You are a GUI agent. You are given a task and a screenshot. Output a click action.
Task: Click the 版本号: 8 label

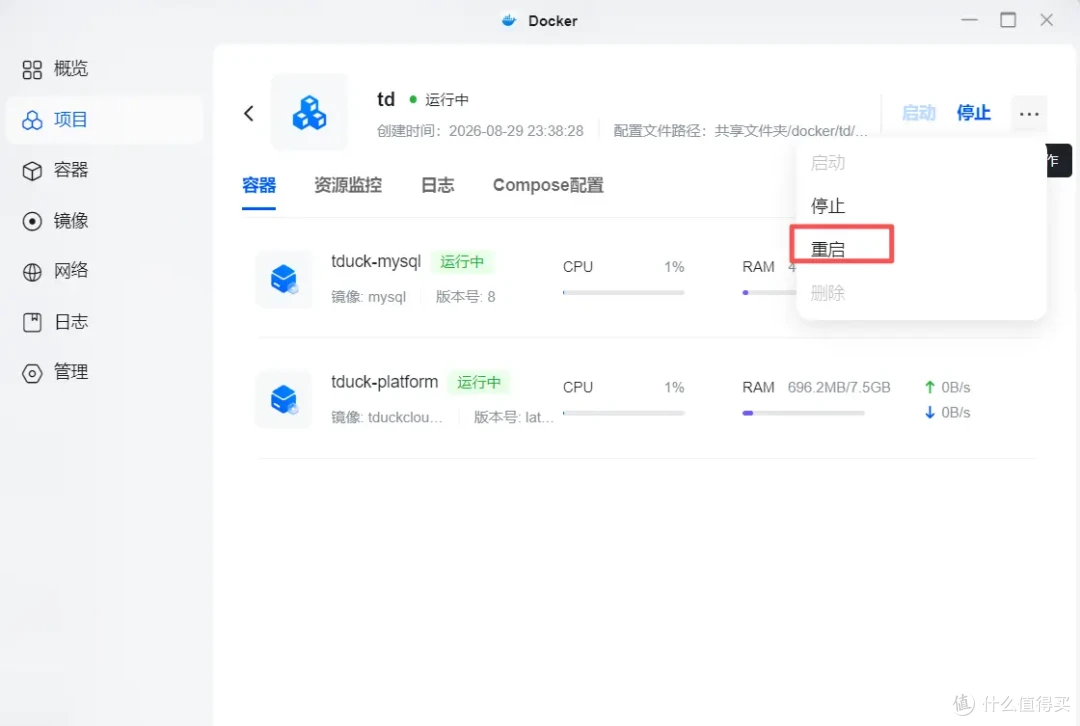click(466, 297)
